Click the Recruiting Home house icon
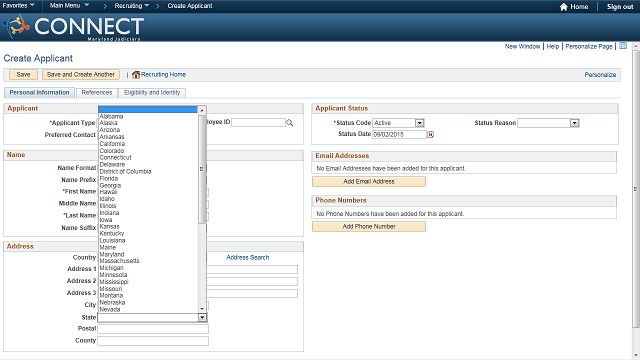The image size is (640, 360). point(136,75)
